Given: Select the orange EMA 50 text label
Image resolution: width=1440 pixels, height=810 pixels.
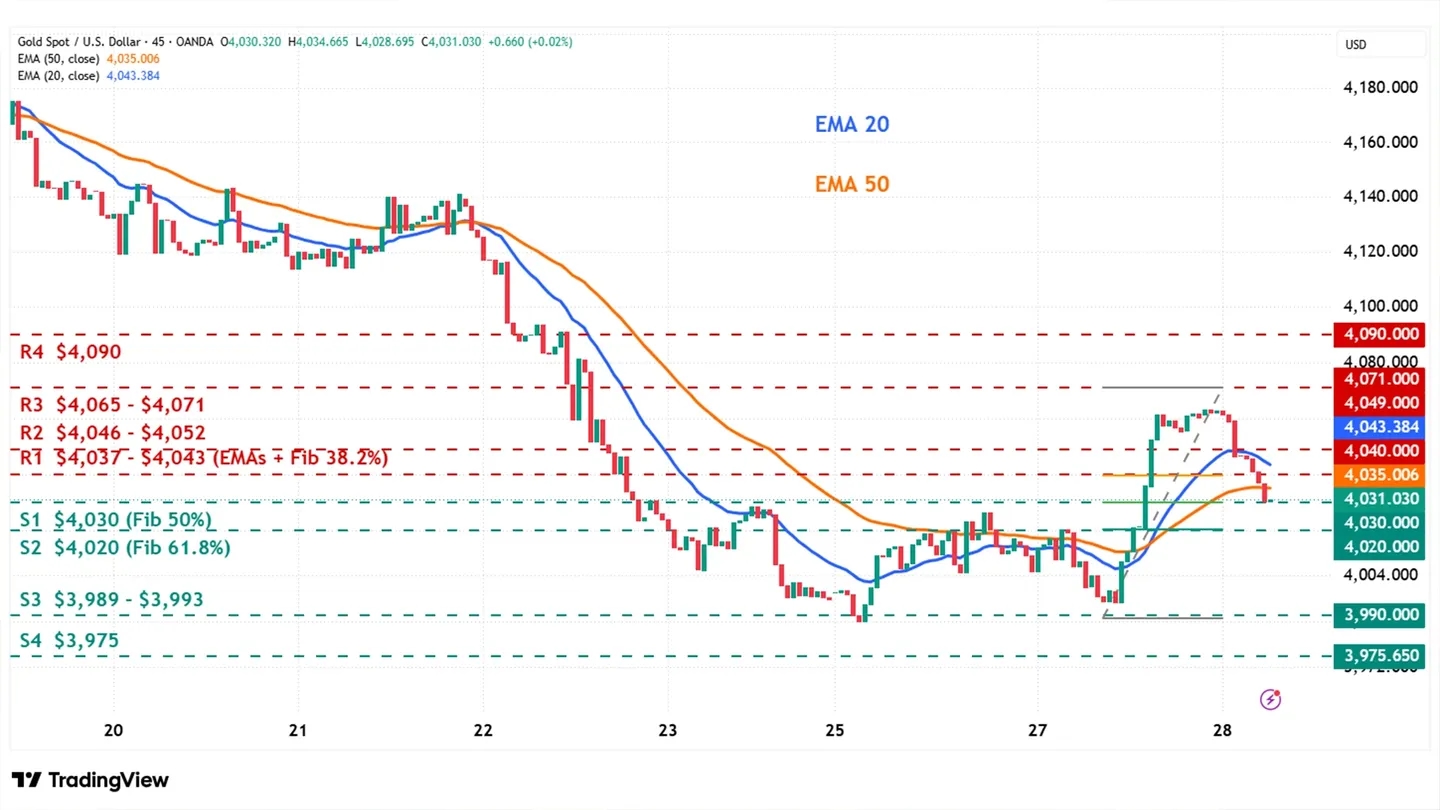Looking at the screenshot, I should (x=852, y=184).
